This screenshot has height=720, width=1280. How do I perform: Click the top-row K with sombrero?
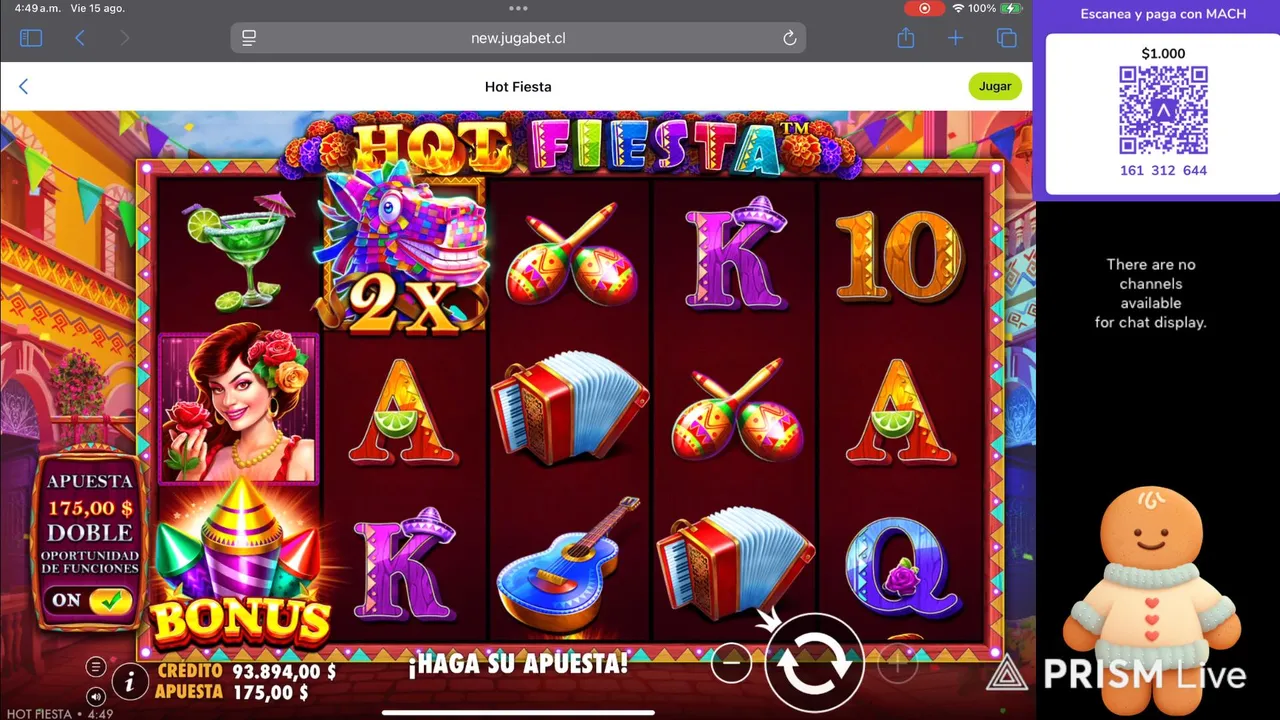pos(735,252)
